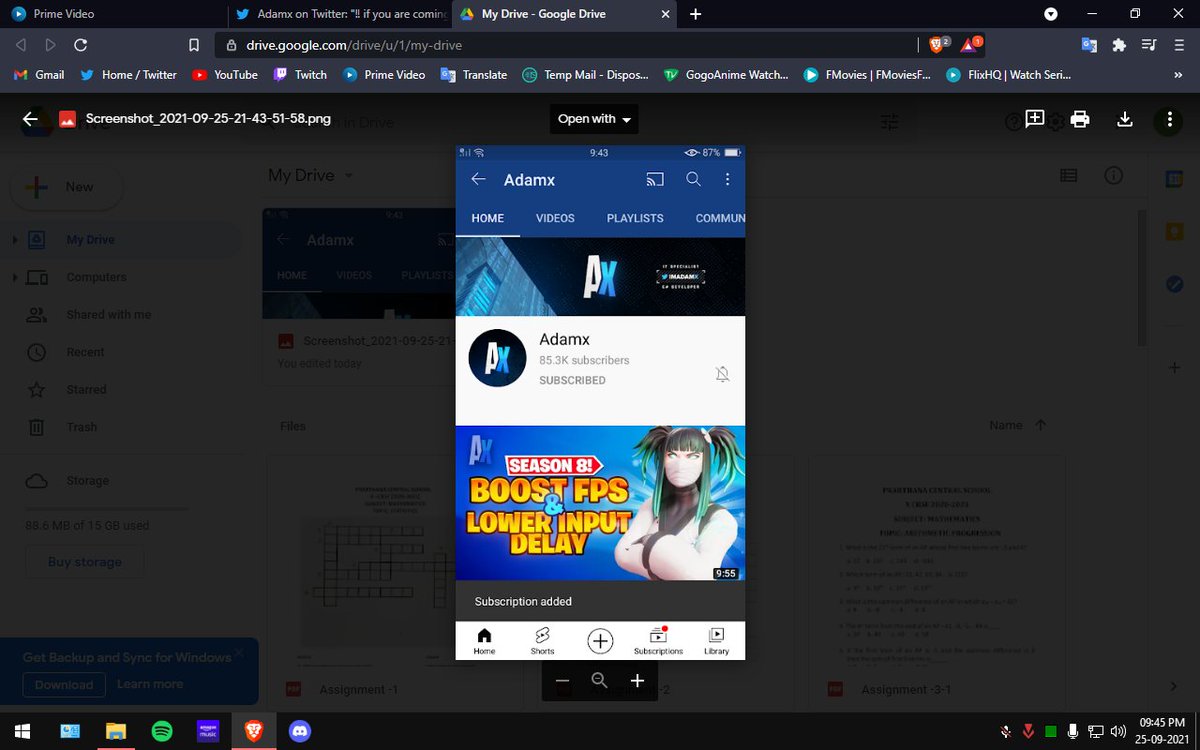Launch Spotify from the taskbar
The image size is (1200, 750).
pos(161,732)
